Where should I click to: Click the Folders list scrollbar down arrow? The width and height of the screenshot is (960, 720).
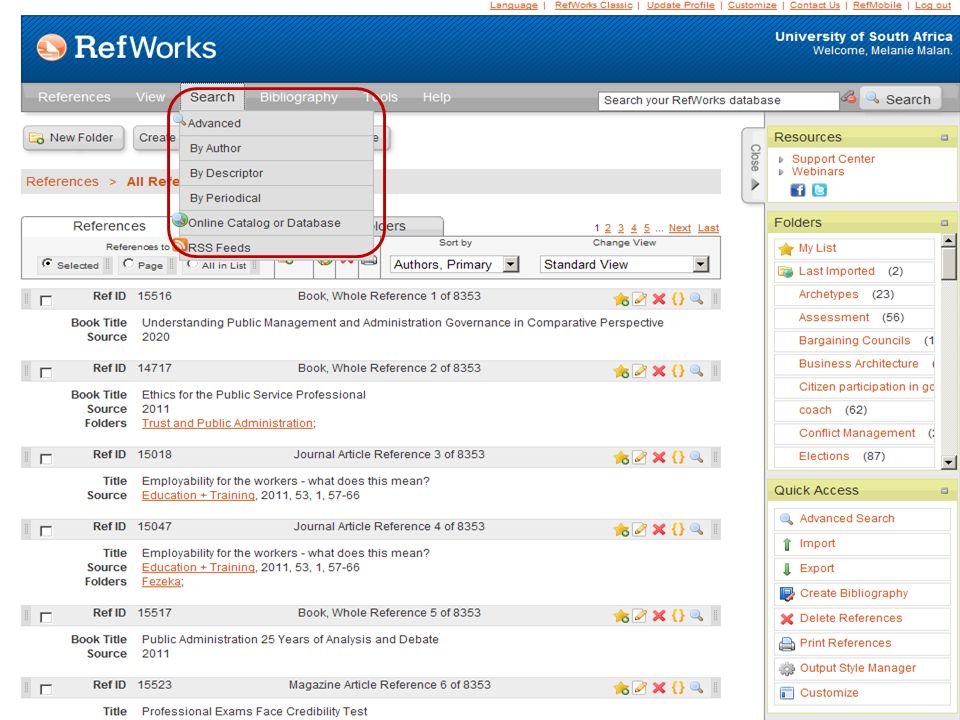click(948, 462)
